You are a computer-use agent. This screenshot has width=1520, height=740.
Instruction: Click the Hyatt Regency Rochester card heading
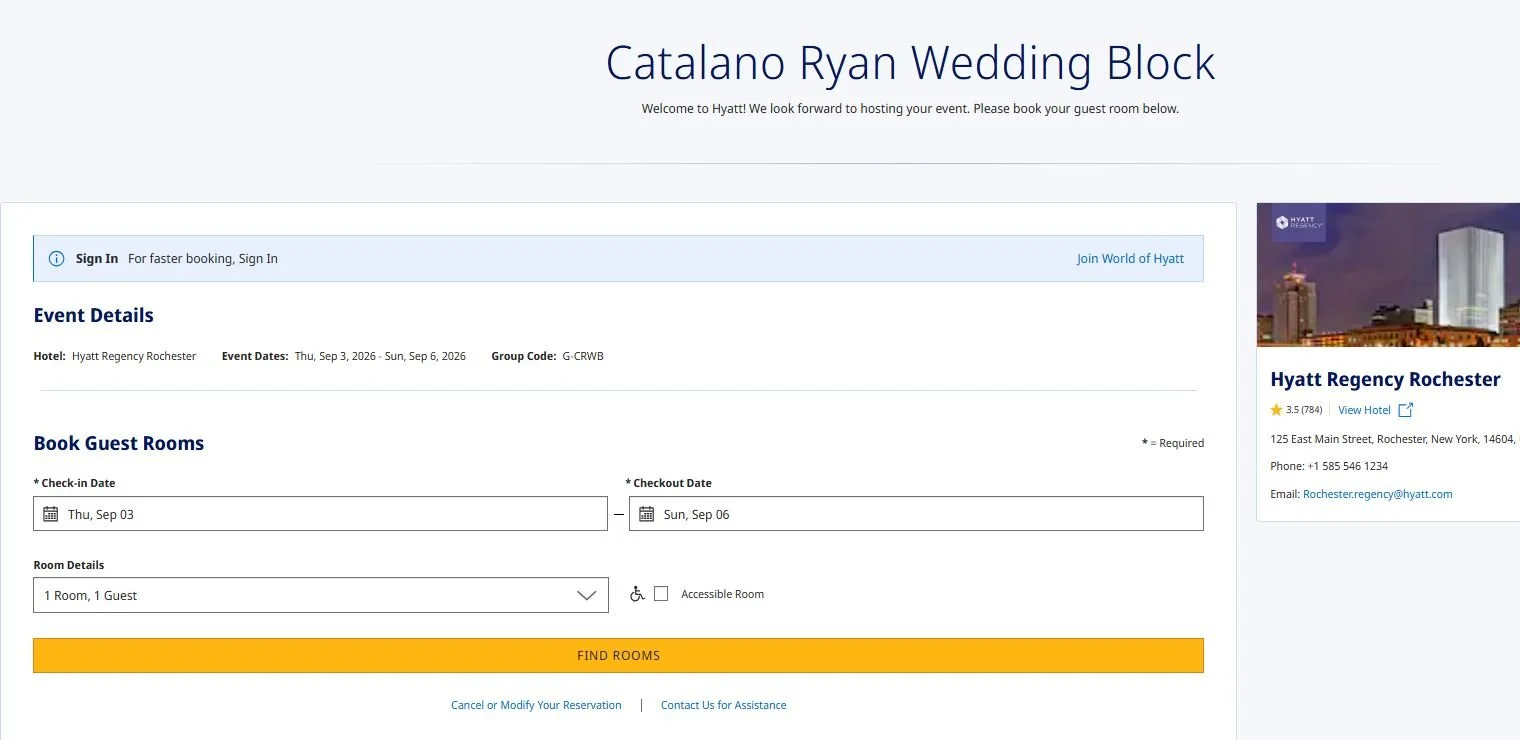pyautogui.click(x=1385, y=379)
